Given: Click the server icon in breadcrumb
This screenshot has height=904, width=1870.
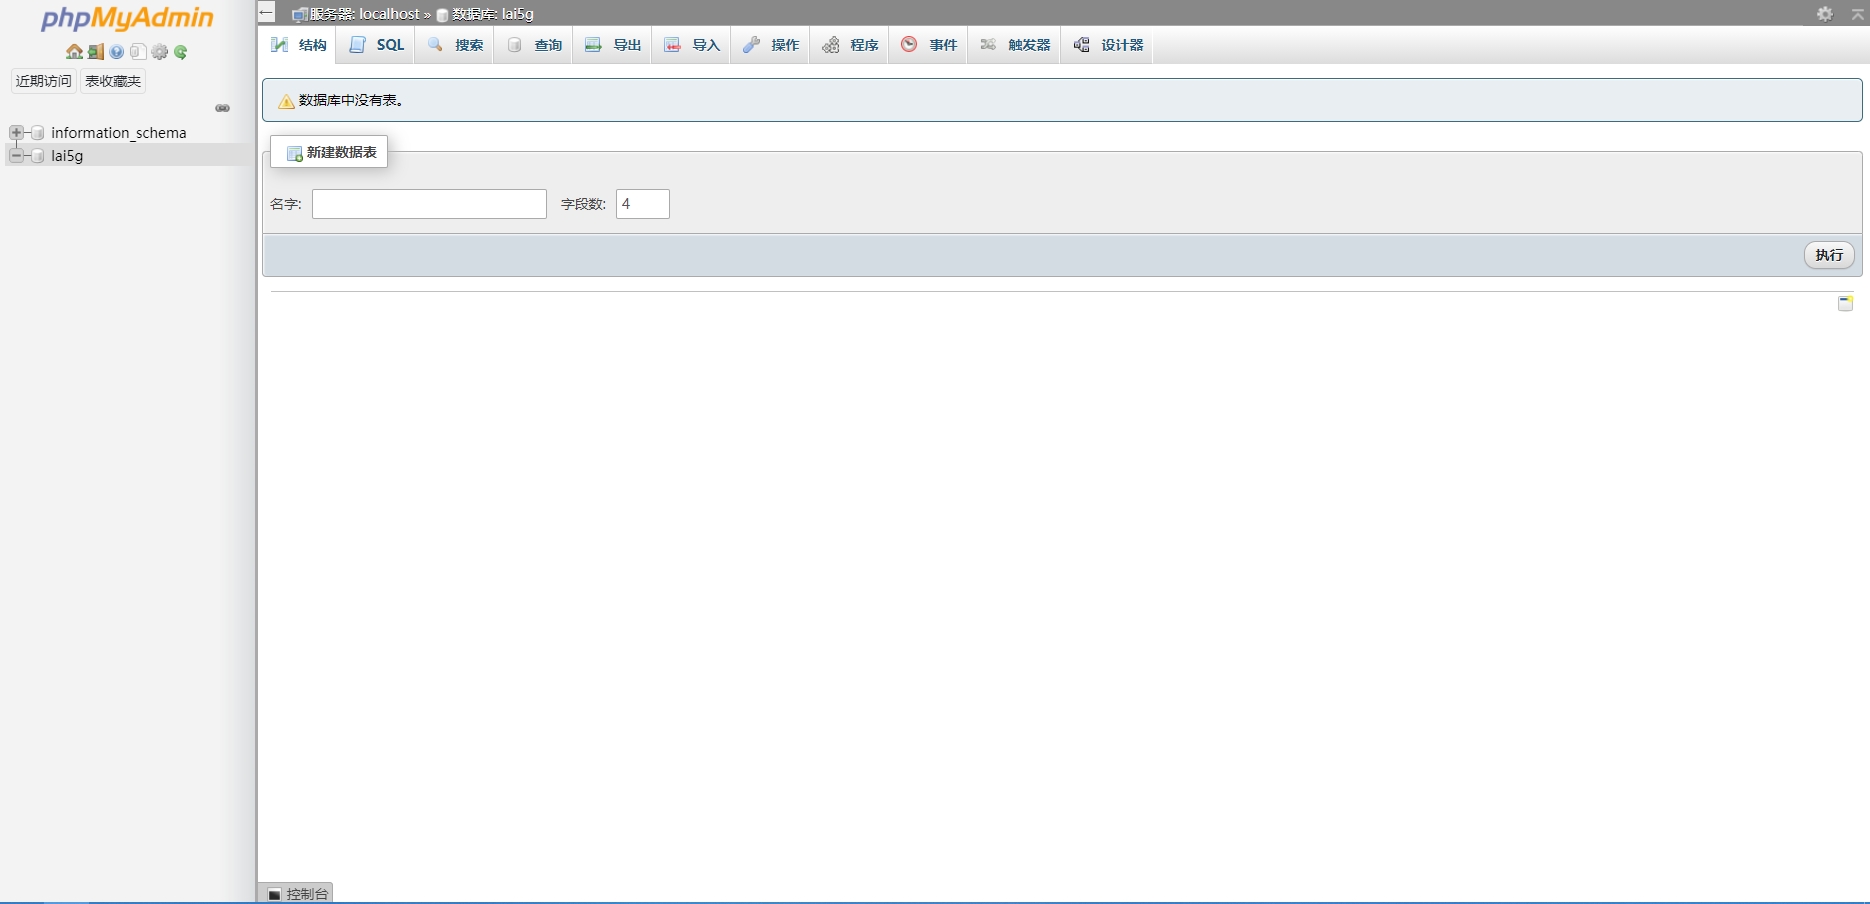Looking at the screenshot, I should [299, 15].
